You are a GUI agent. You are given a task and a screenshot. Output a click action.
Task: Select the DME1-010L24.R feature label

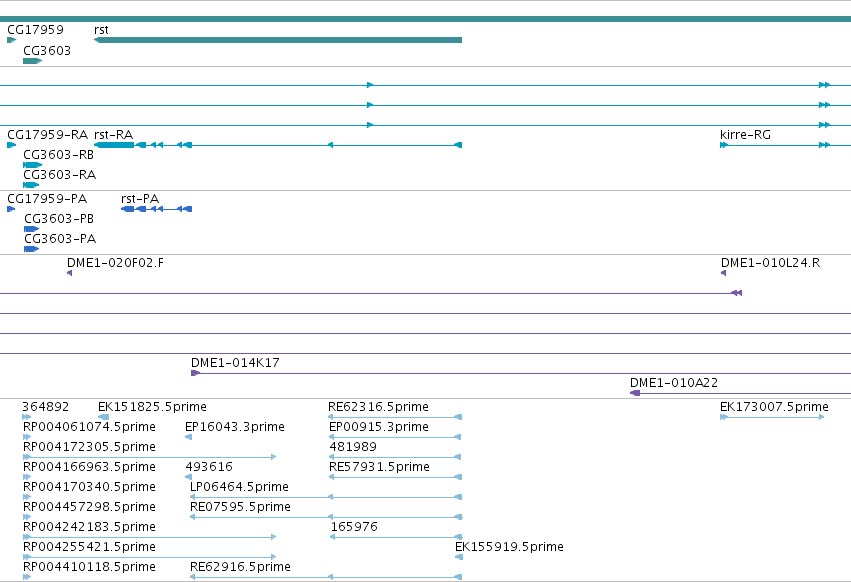(770, 263)
